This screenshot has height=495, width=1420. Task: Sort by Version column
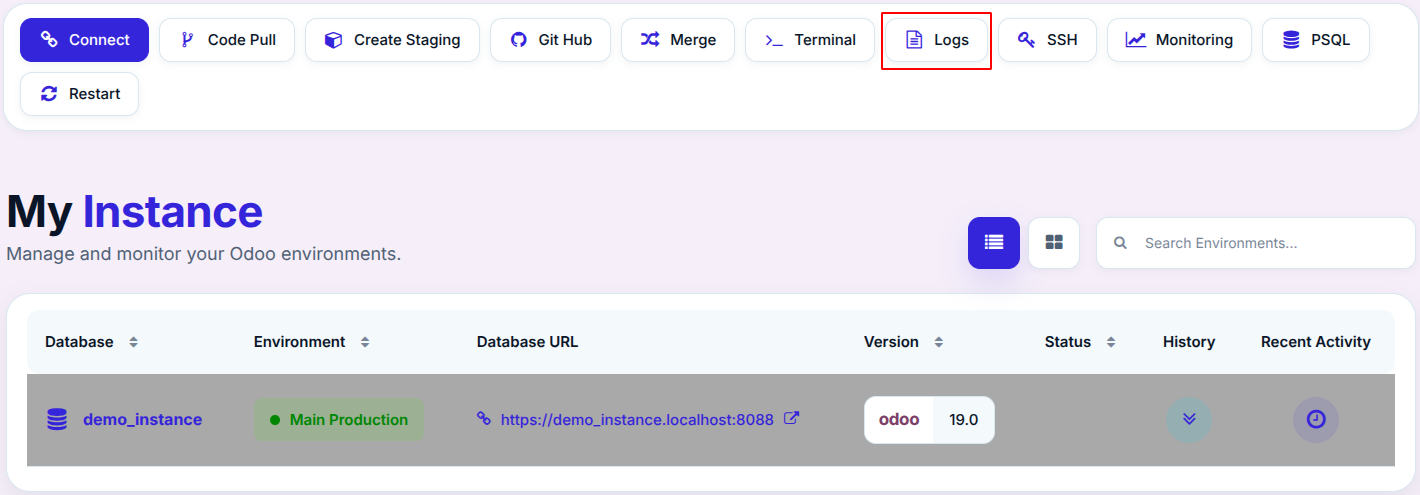pos(938,342)
